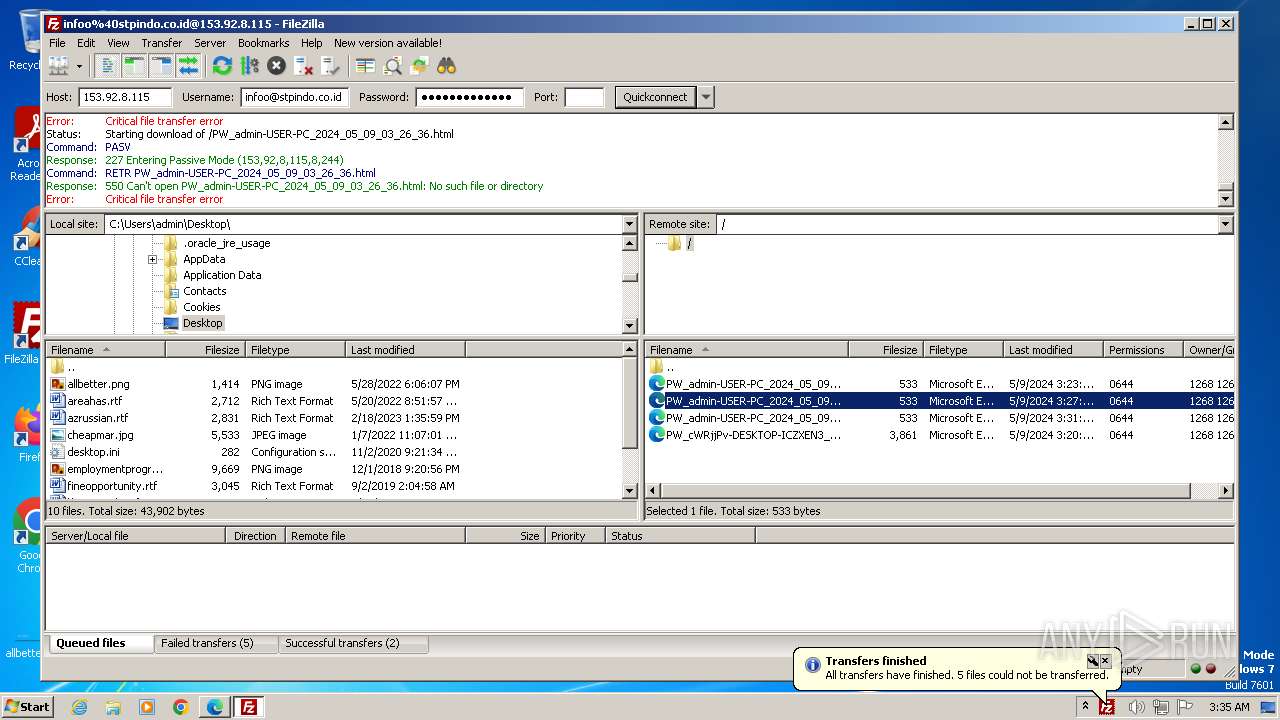Cancel current operation icon
The width and height of the screenshot is (1280, 720).
pyautogui.click(x=276, y=66)
